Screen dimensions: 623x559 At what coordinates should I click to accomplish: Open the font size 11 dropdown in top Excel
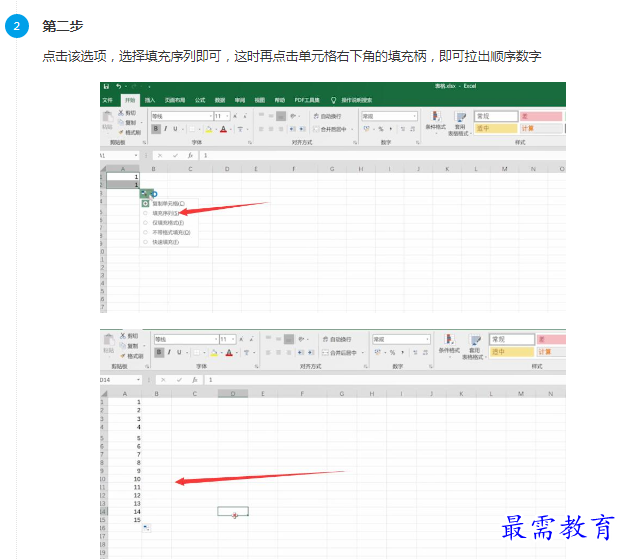pyautogui.click(x=227, y=116)
